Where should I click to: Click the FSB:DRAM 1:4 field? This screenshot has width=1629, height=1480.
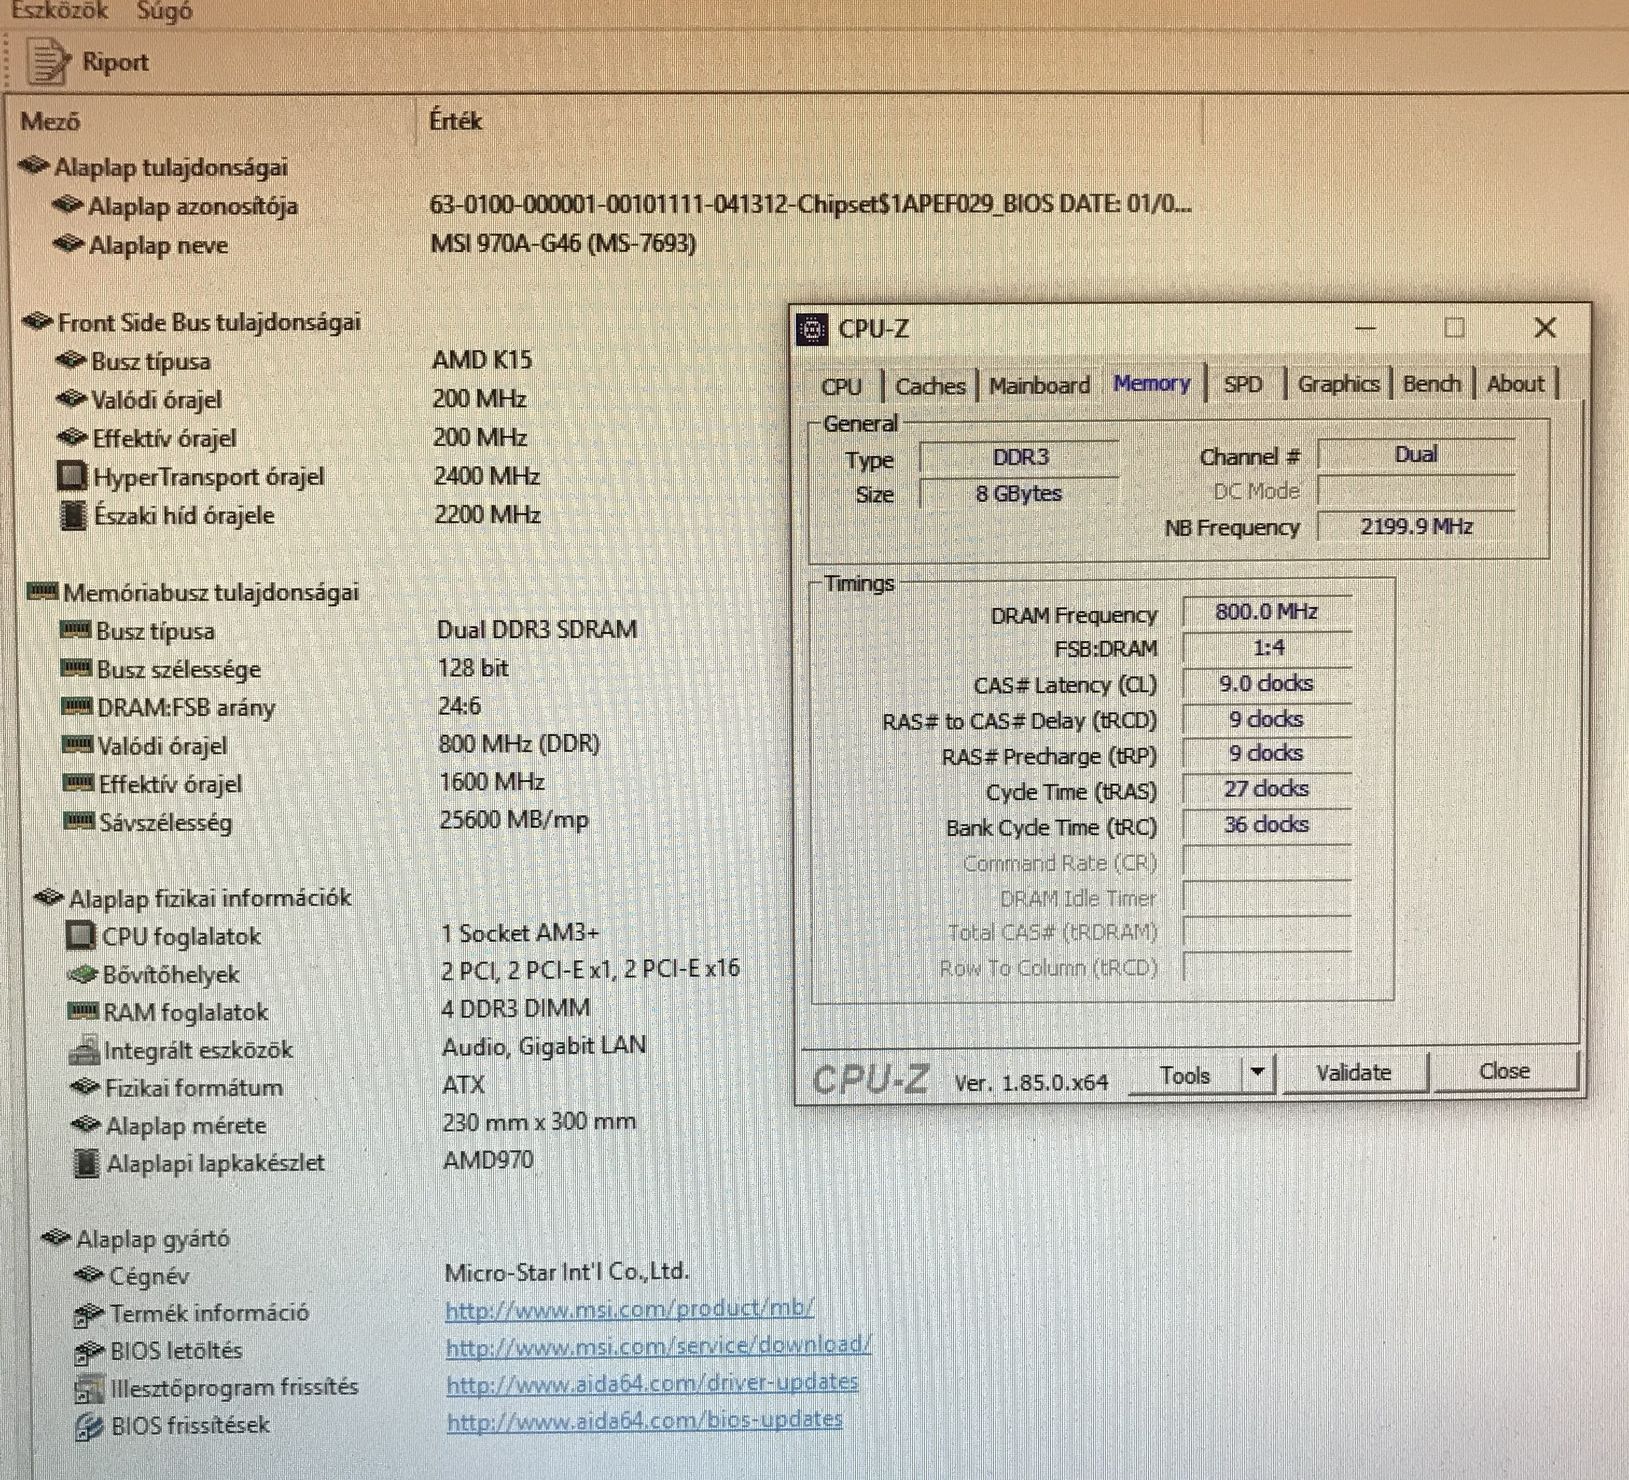[x=1267, y=647]
